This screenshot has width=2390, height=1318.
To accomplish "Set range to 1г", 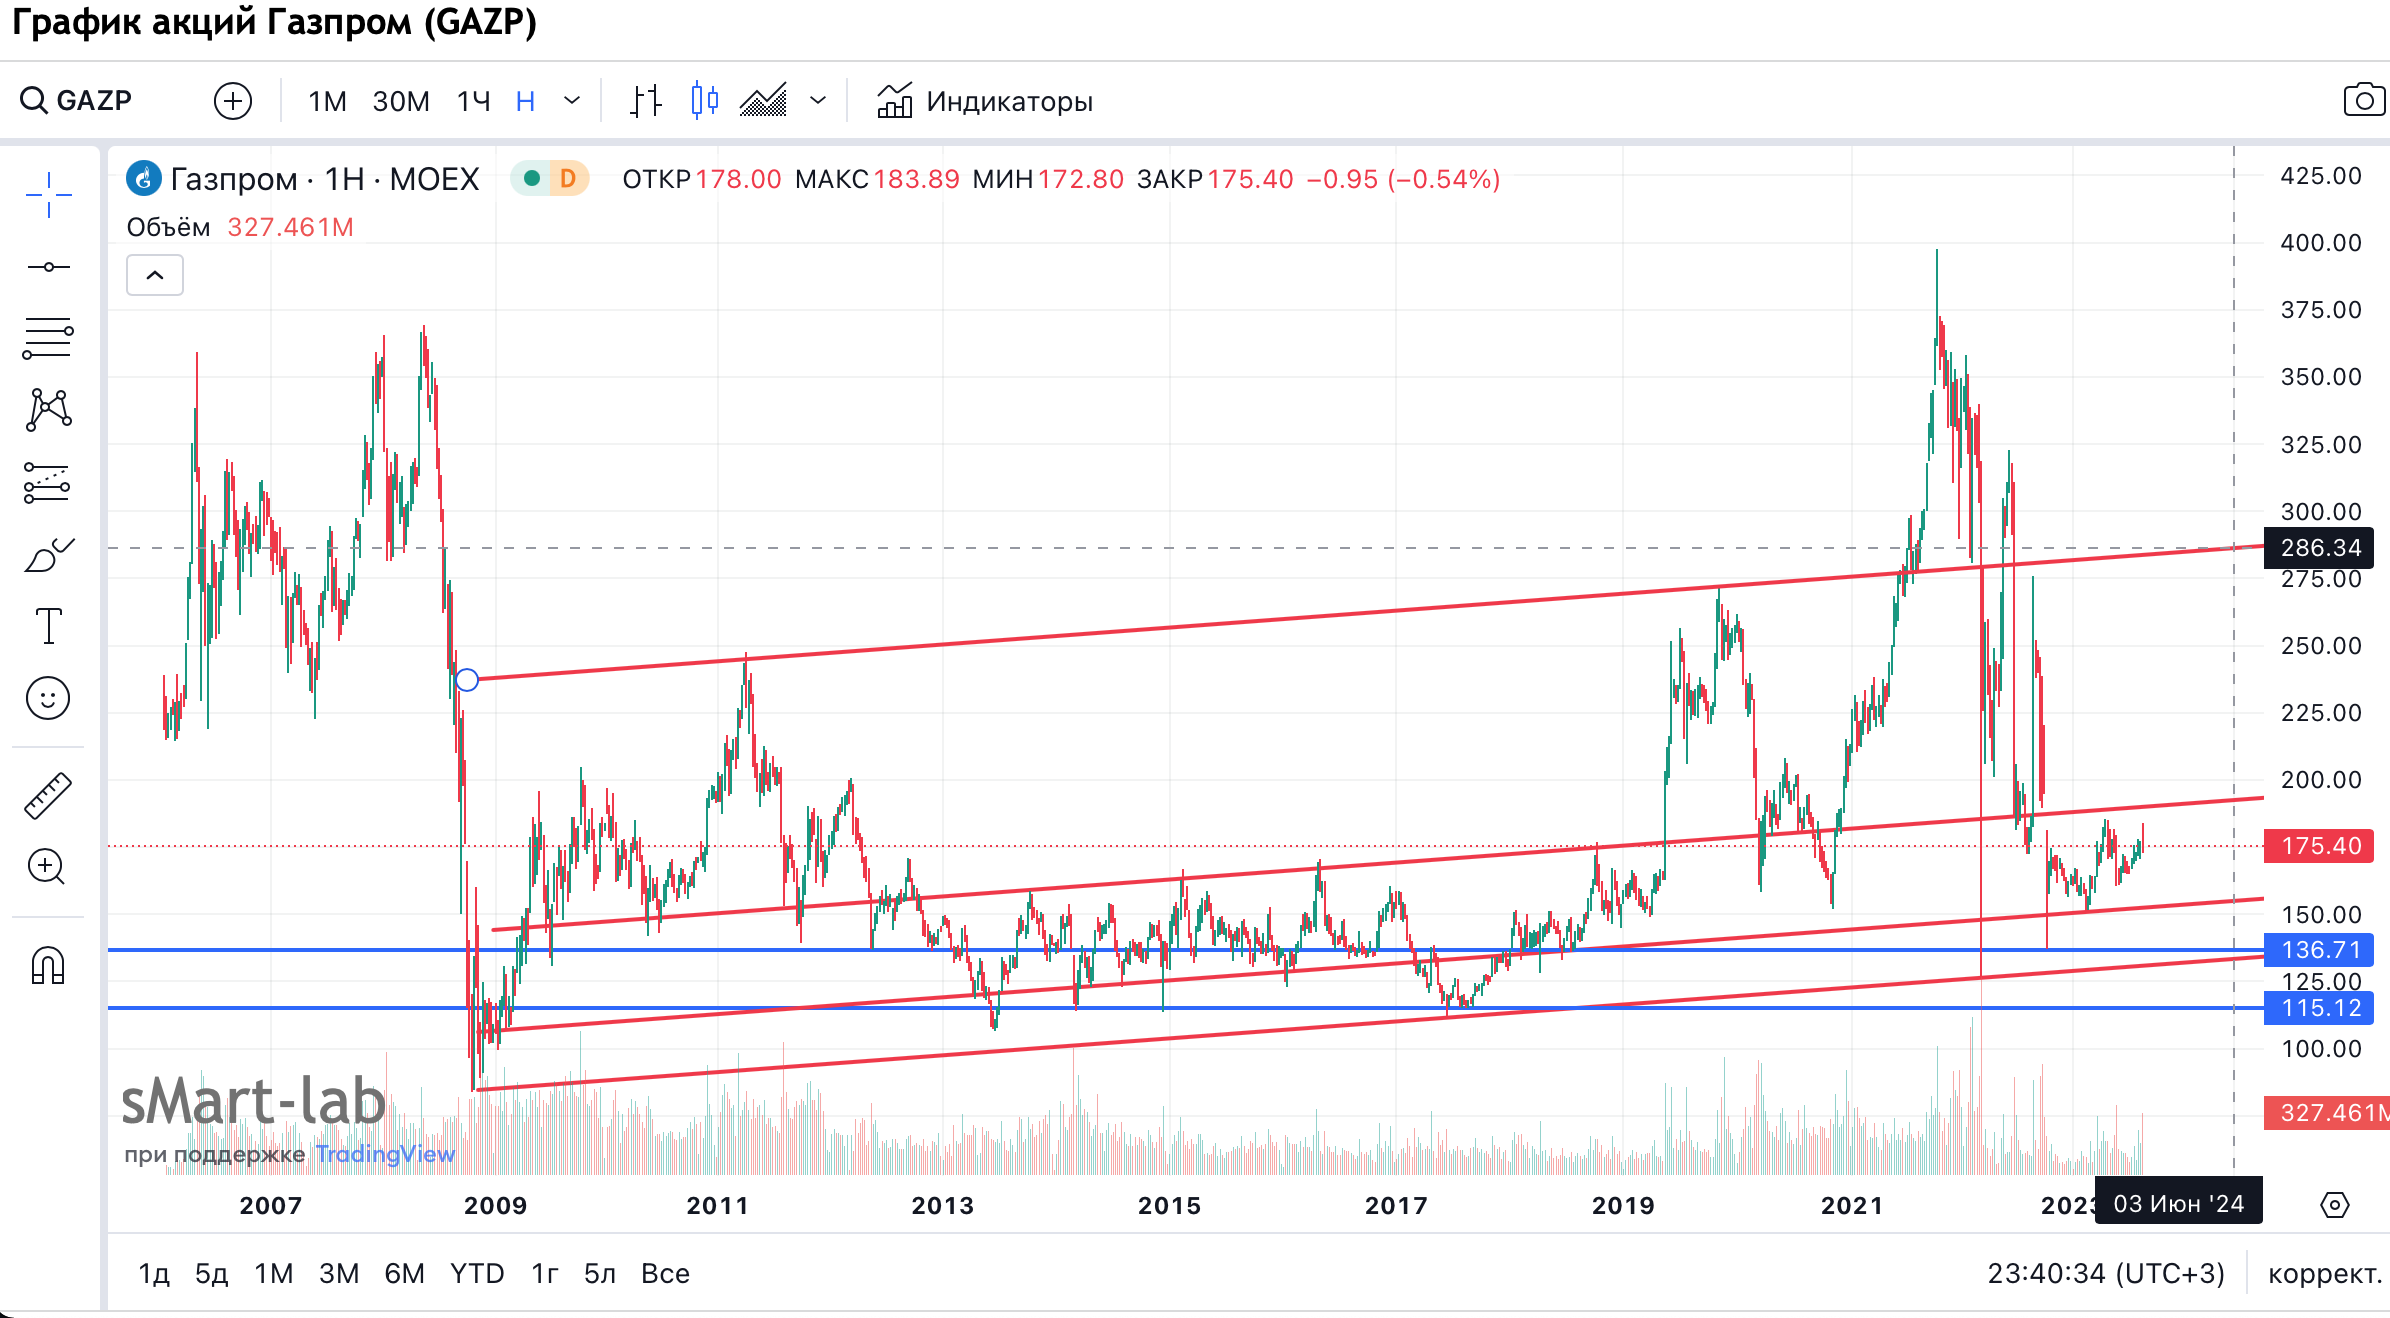I will point(545,1273).
